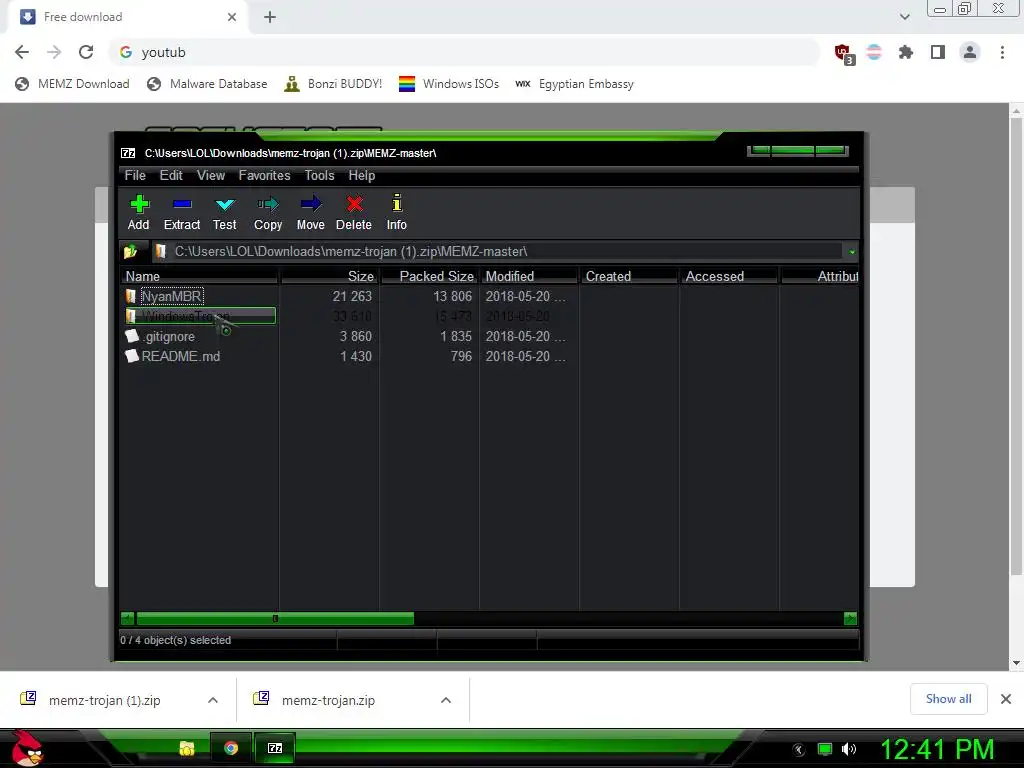1024x768 pixels.
Task: Select the WindowsTrojan folder
Action: pos(200,316)
